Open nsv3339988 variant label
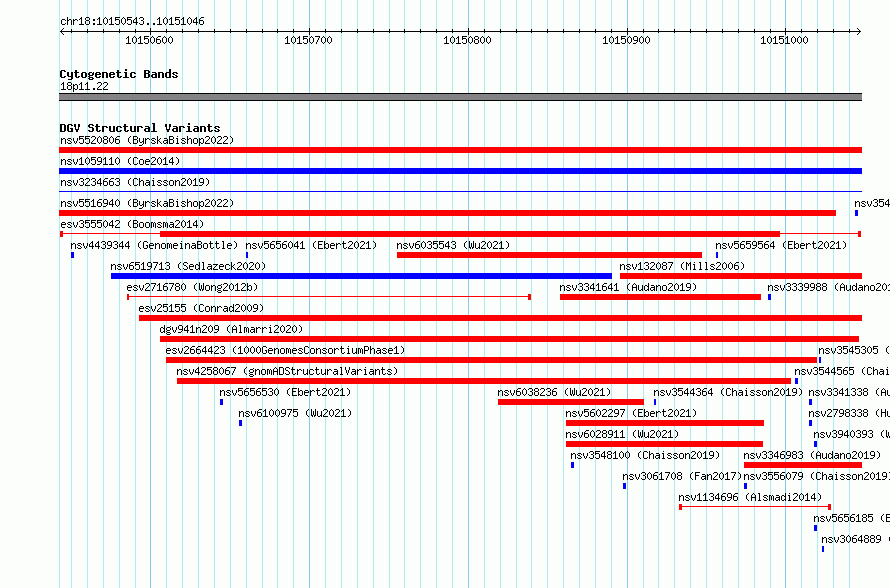890x588 pixels. 828,287
